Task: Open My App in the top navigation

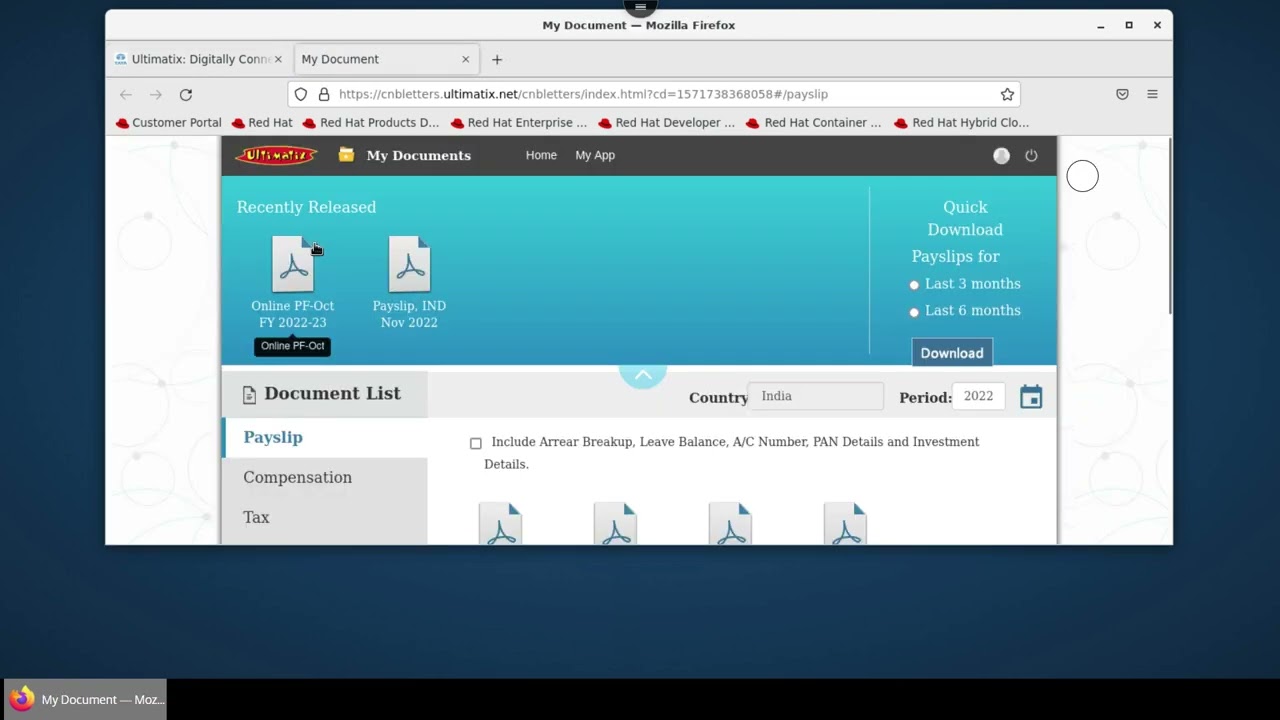Action: [x=595, y=155]
